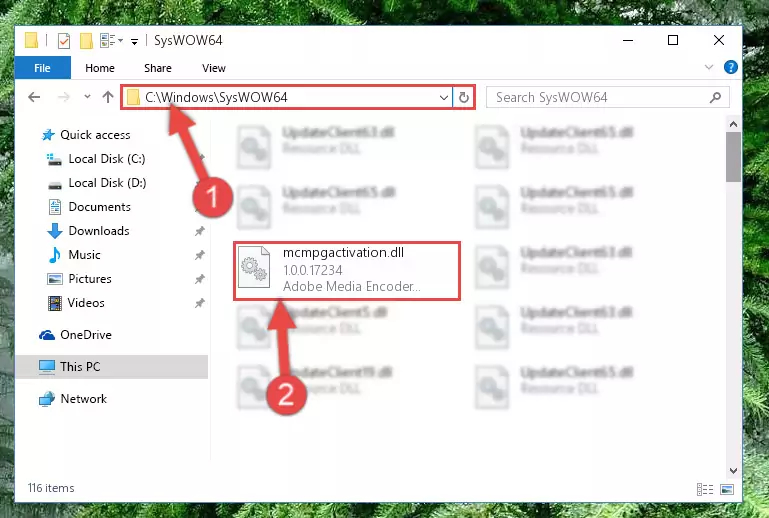Click the pin icon next to Videos
This screenshot has width=769, height=518.
200,303
